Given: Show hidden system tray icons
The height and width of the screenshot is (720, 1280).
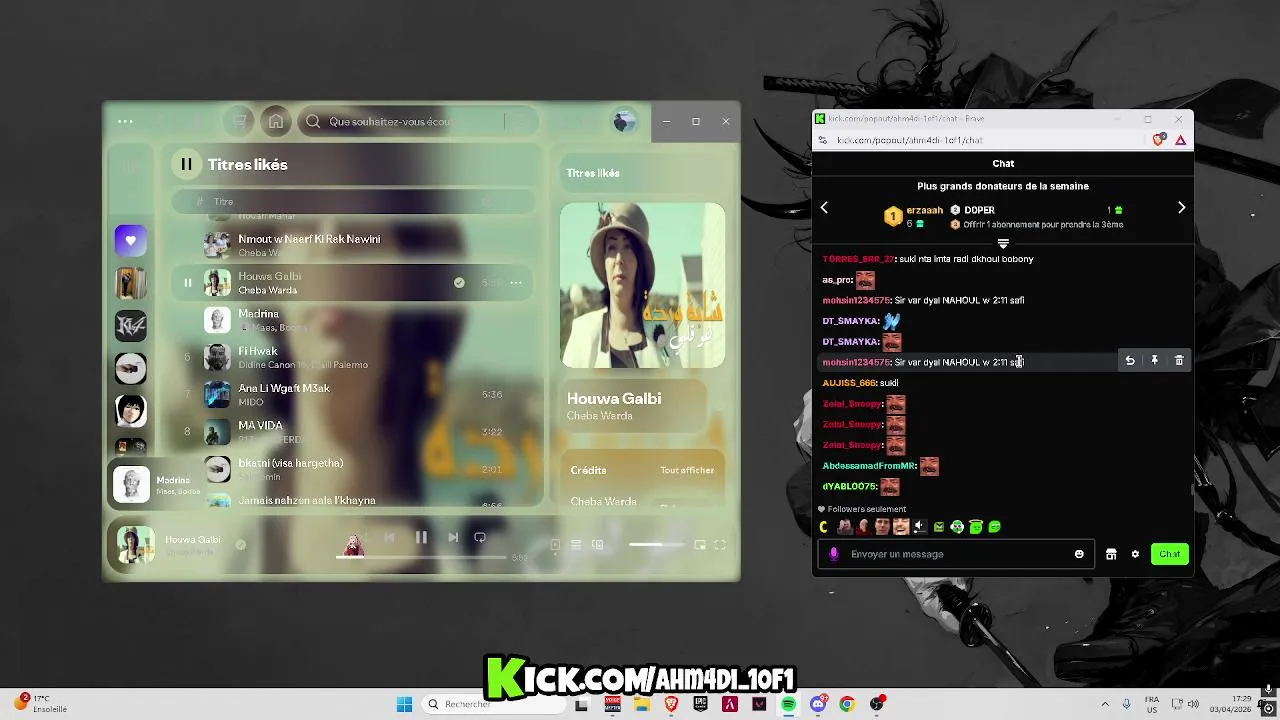Looking at the screenshot, I should click(x=1105, y=704).
